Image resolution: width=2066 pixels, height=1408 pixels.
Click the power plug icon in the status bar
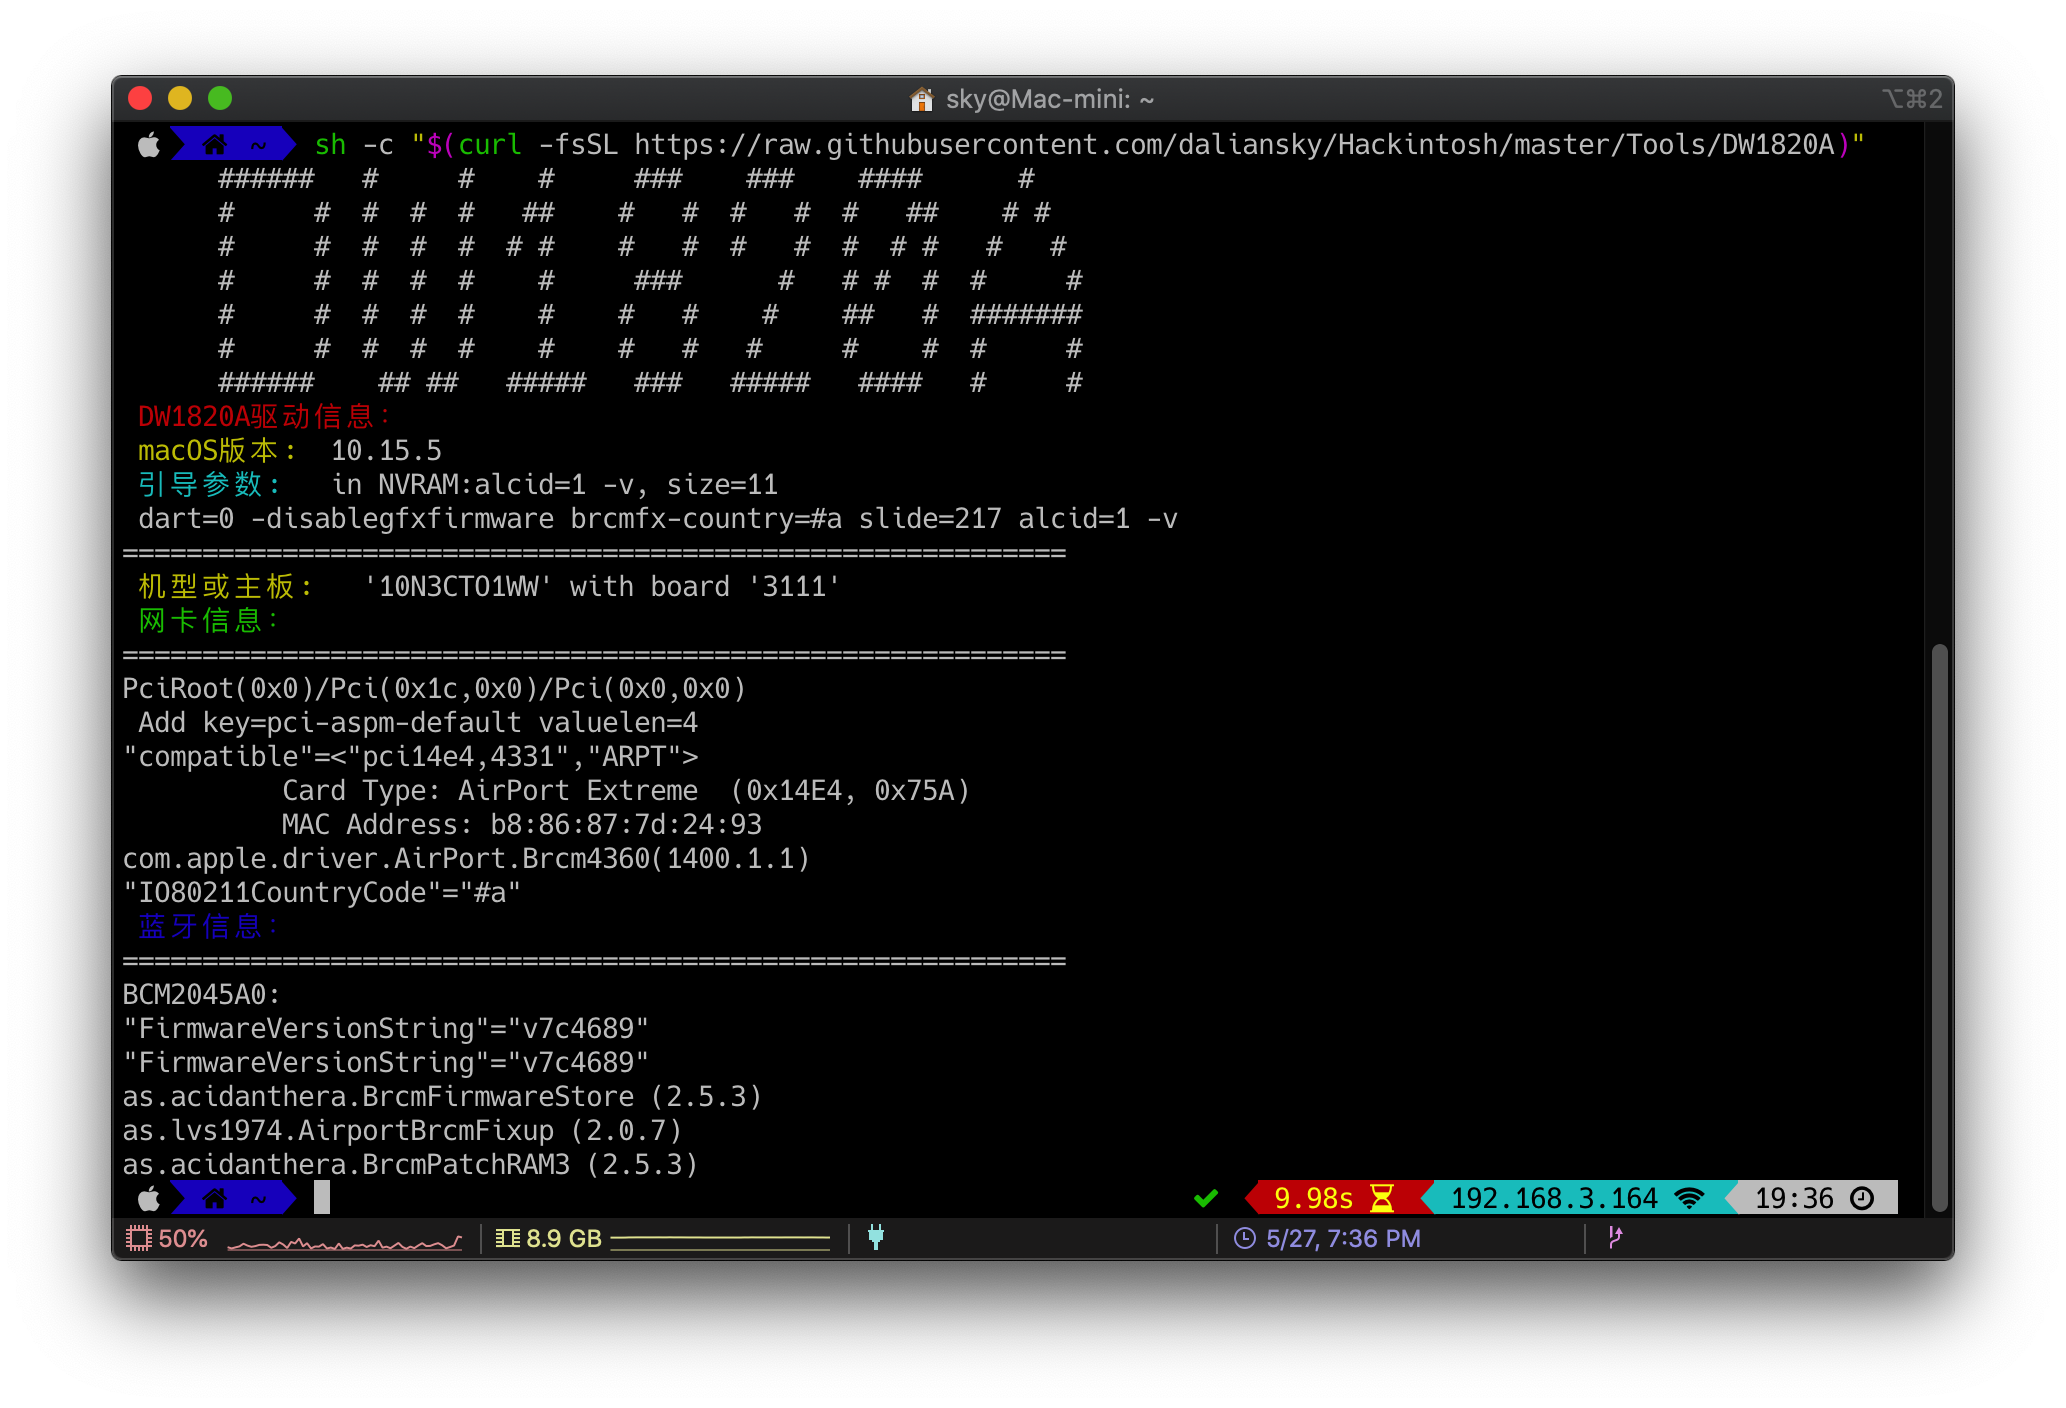pyautogui.click(x=876, y=1237)
